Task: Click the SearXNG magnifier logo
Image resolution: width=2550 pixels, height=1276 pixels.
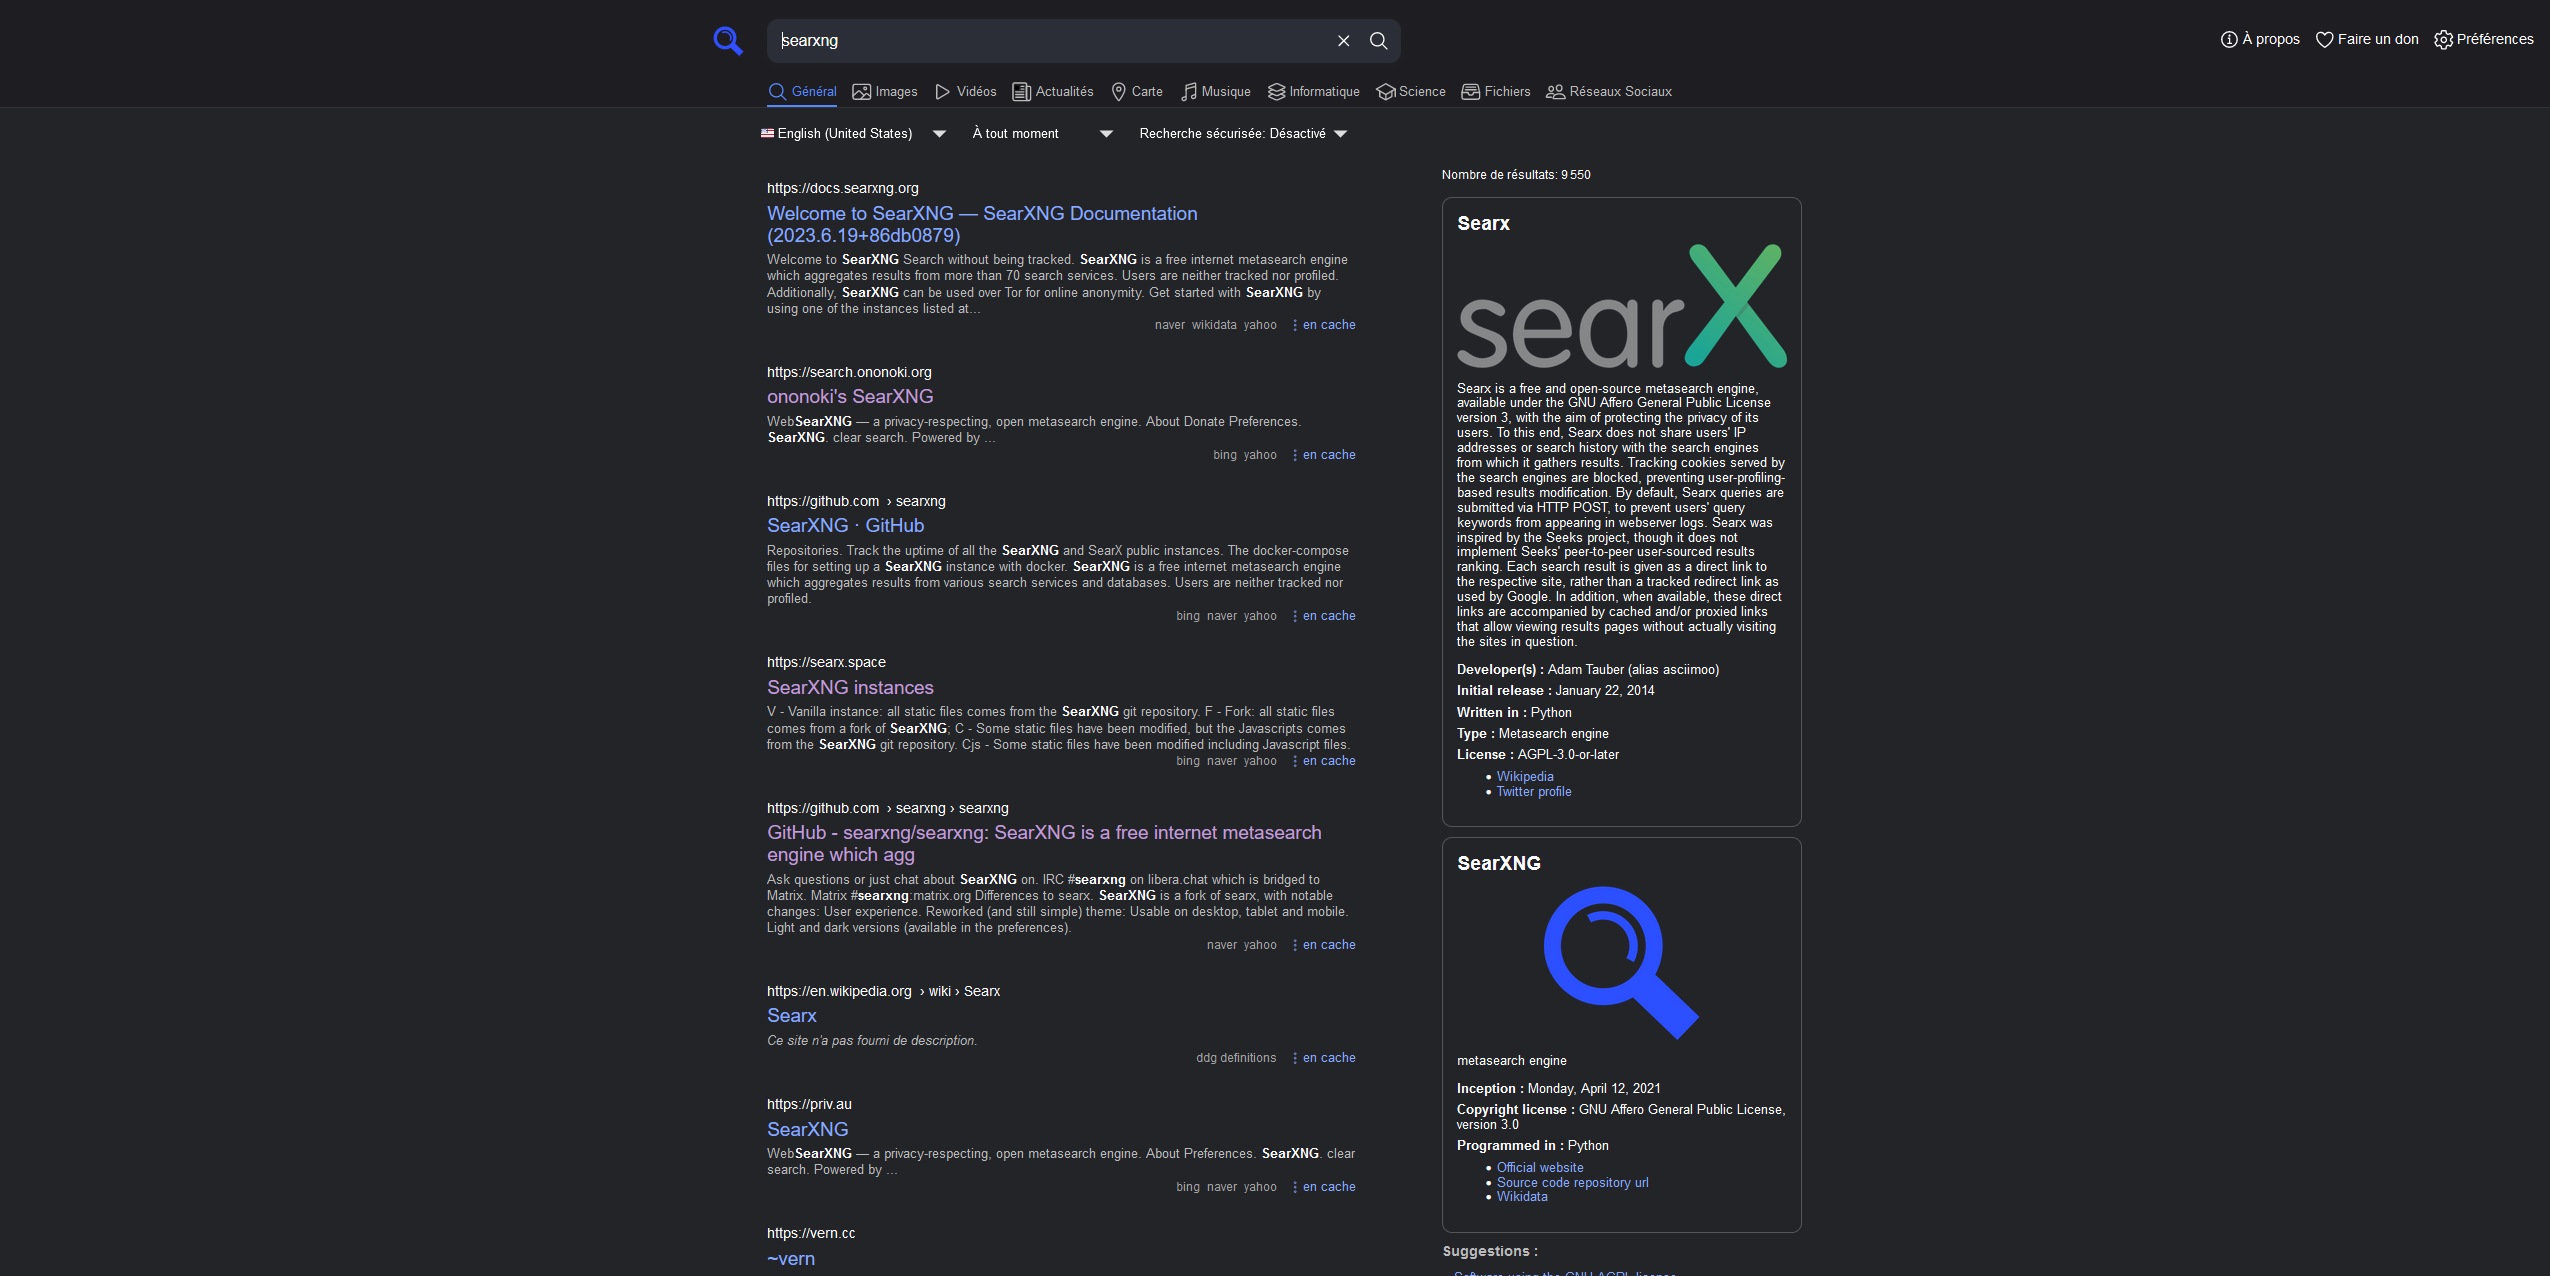Action: tap(727, 41)
